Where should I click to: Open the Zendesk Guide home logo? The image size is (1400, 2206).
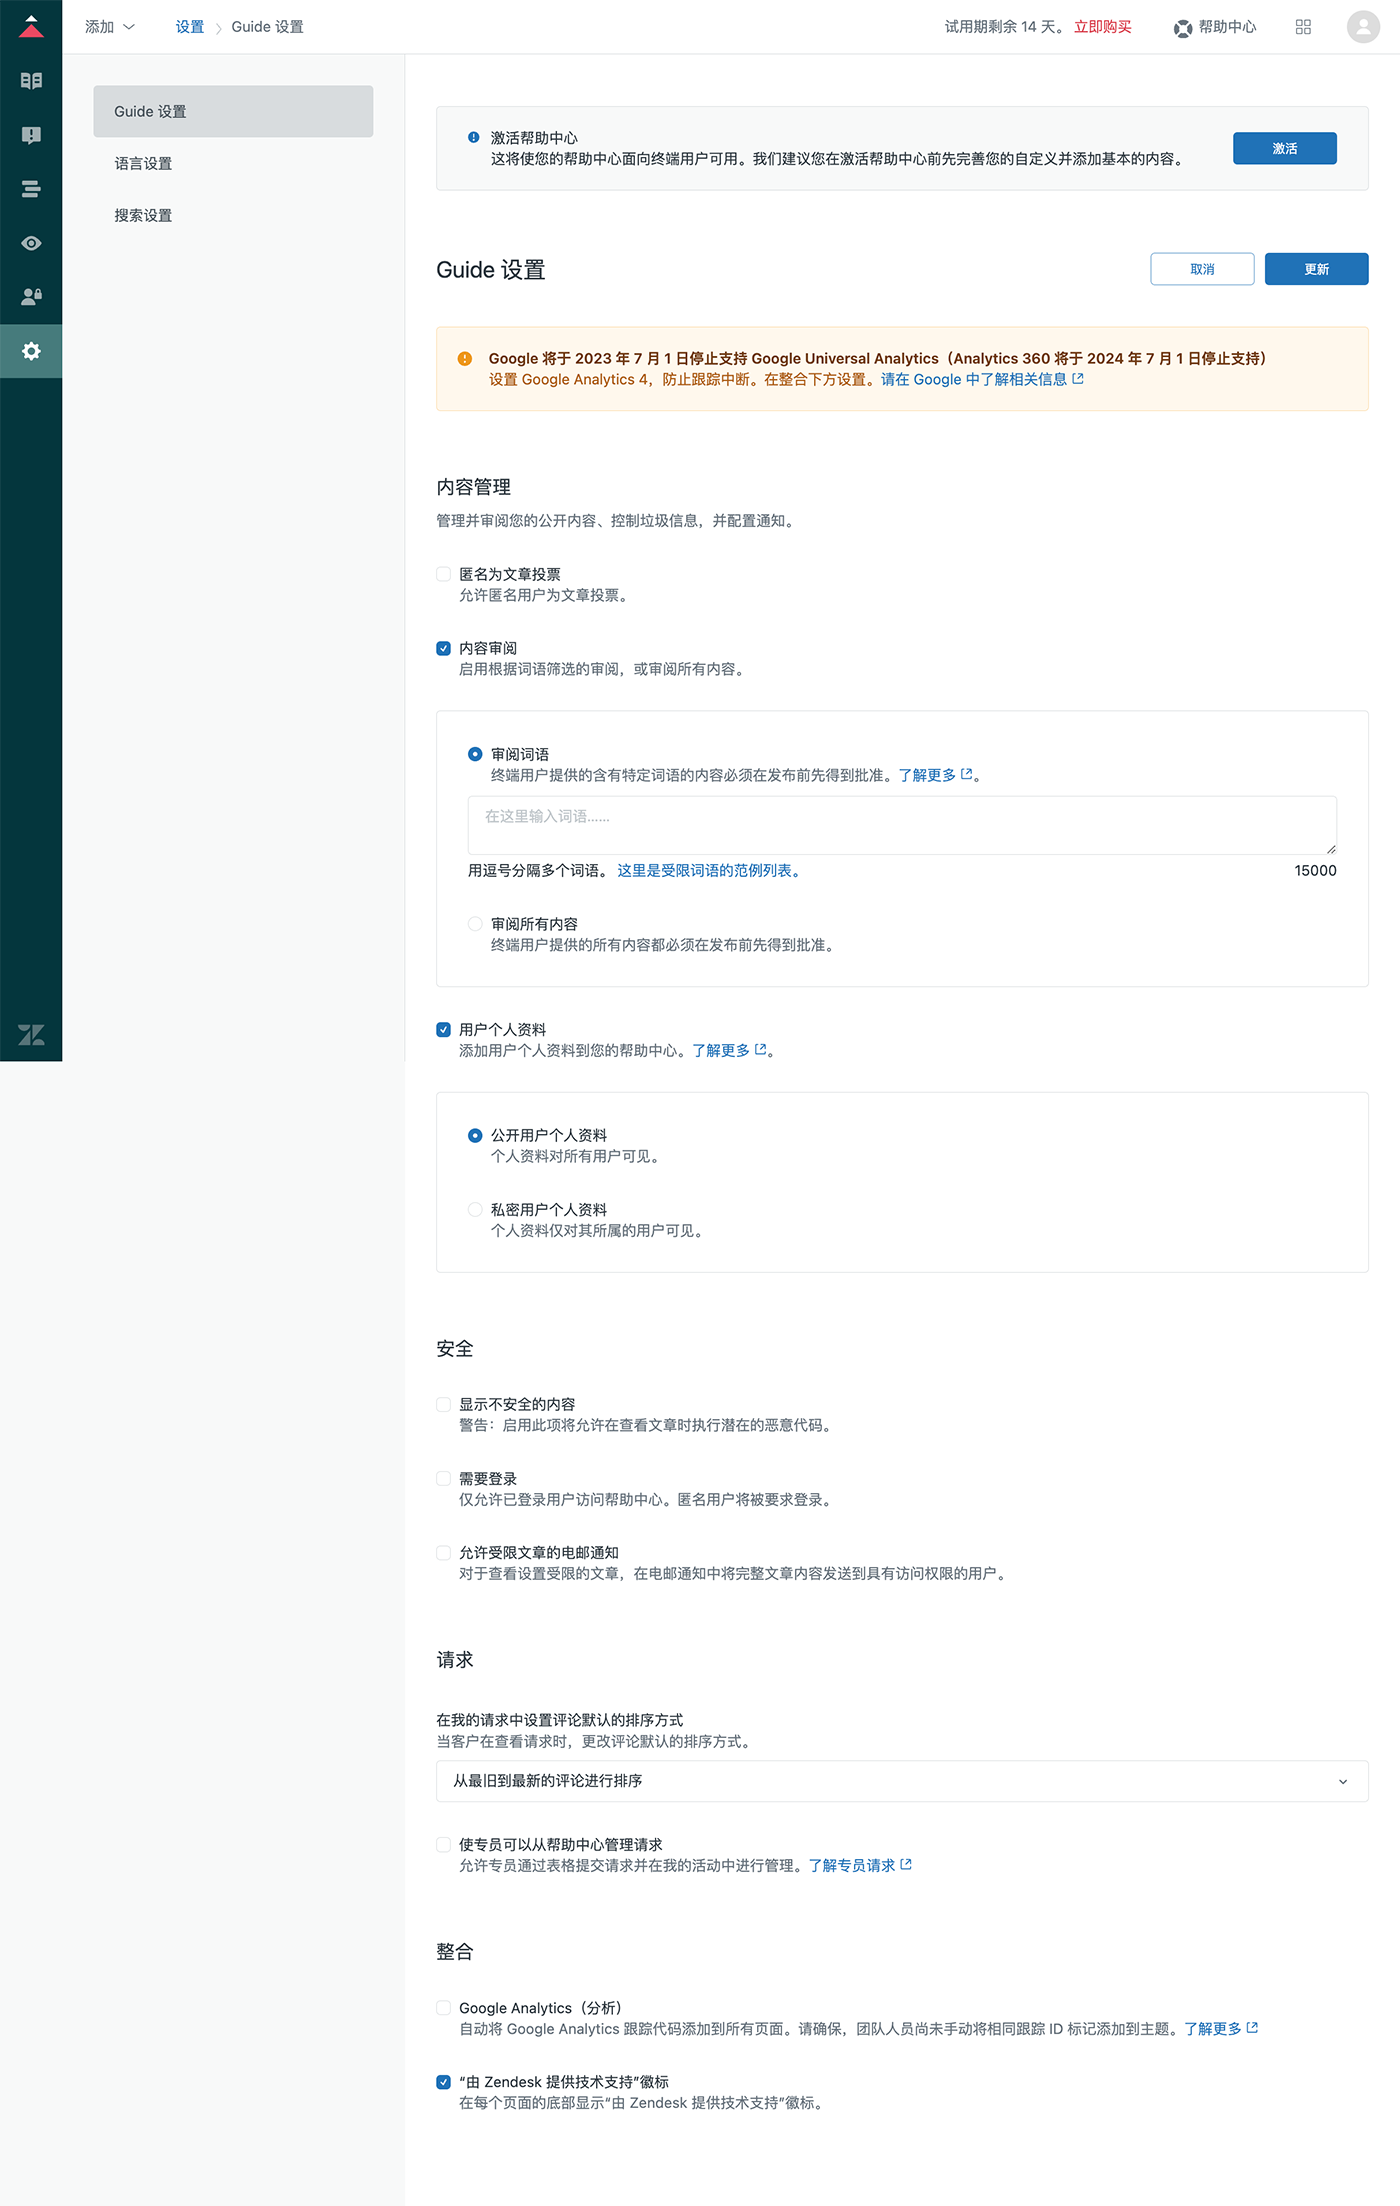click(31, 26)
